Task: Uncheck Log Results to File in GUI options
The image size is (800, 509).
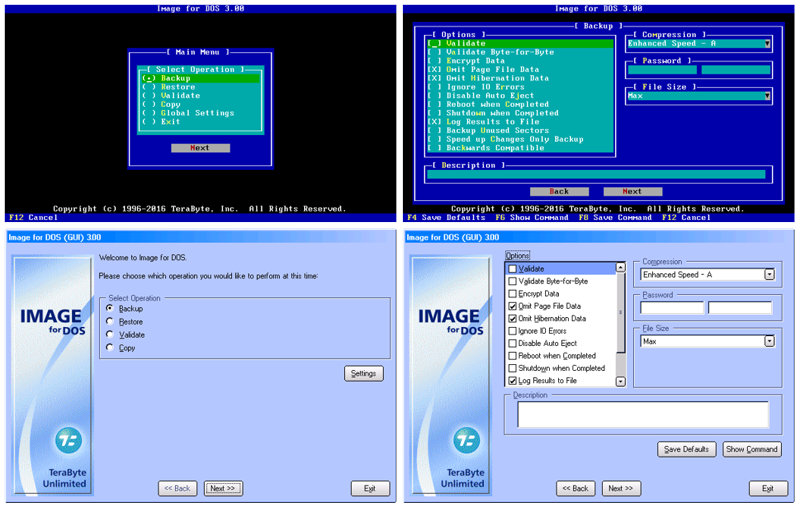Action: pyautogui.click(x=512, y=380)
